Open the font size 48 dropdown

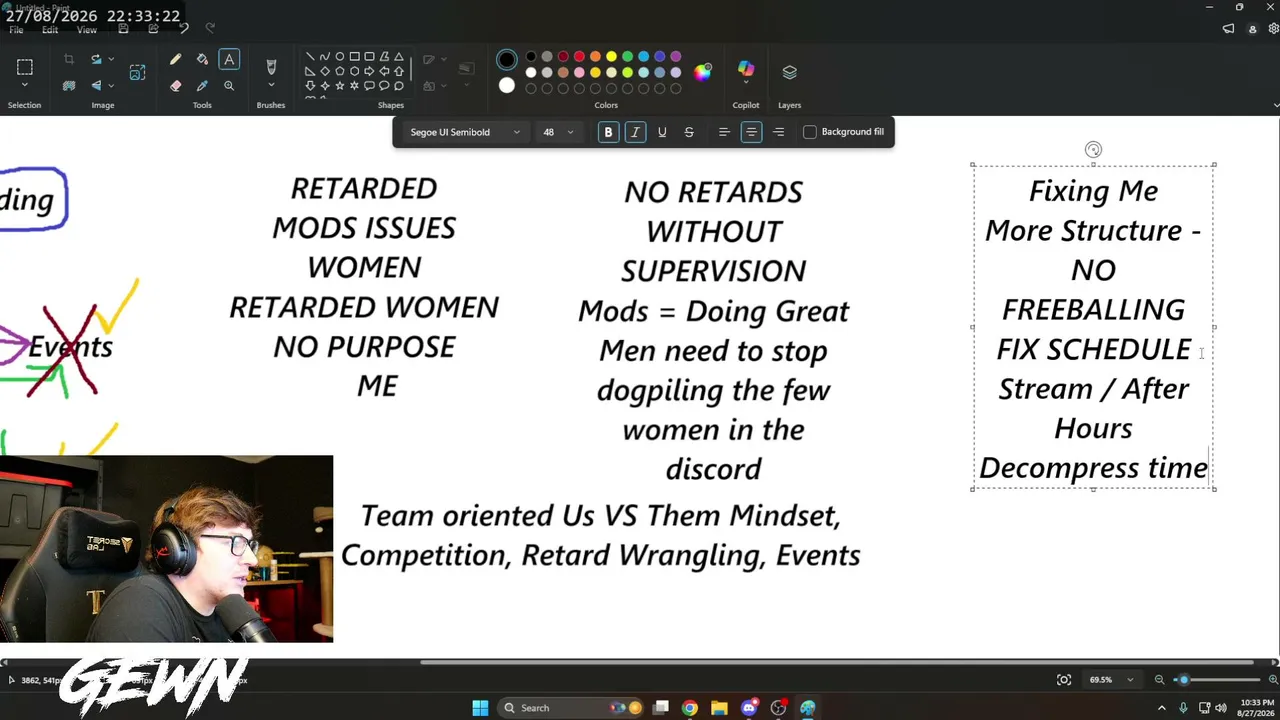coord(558,132)
